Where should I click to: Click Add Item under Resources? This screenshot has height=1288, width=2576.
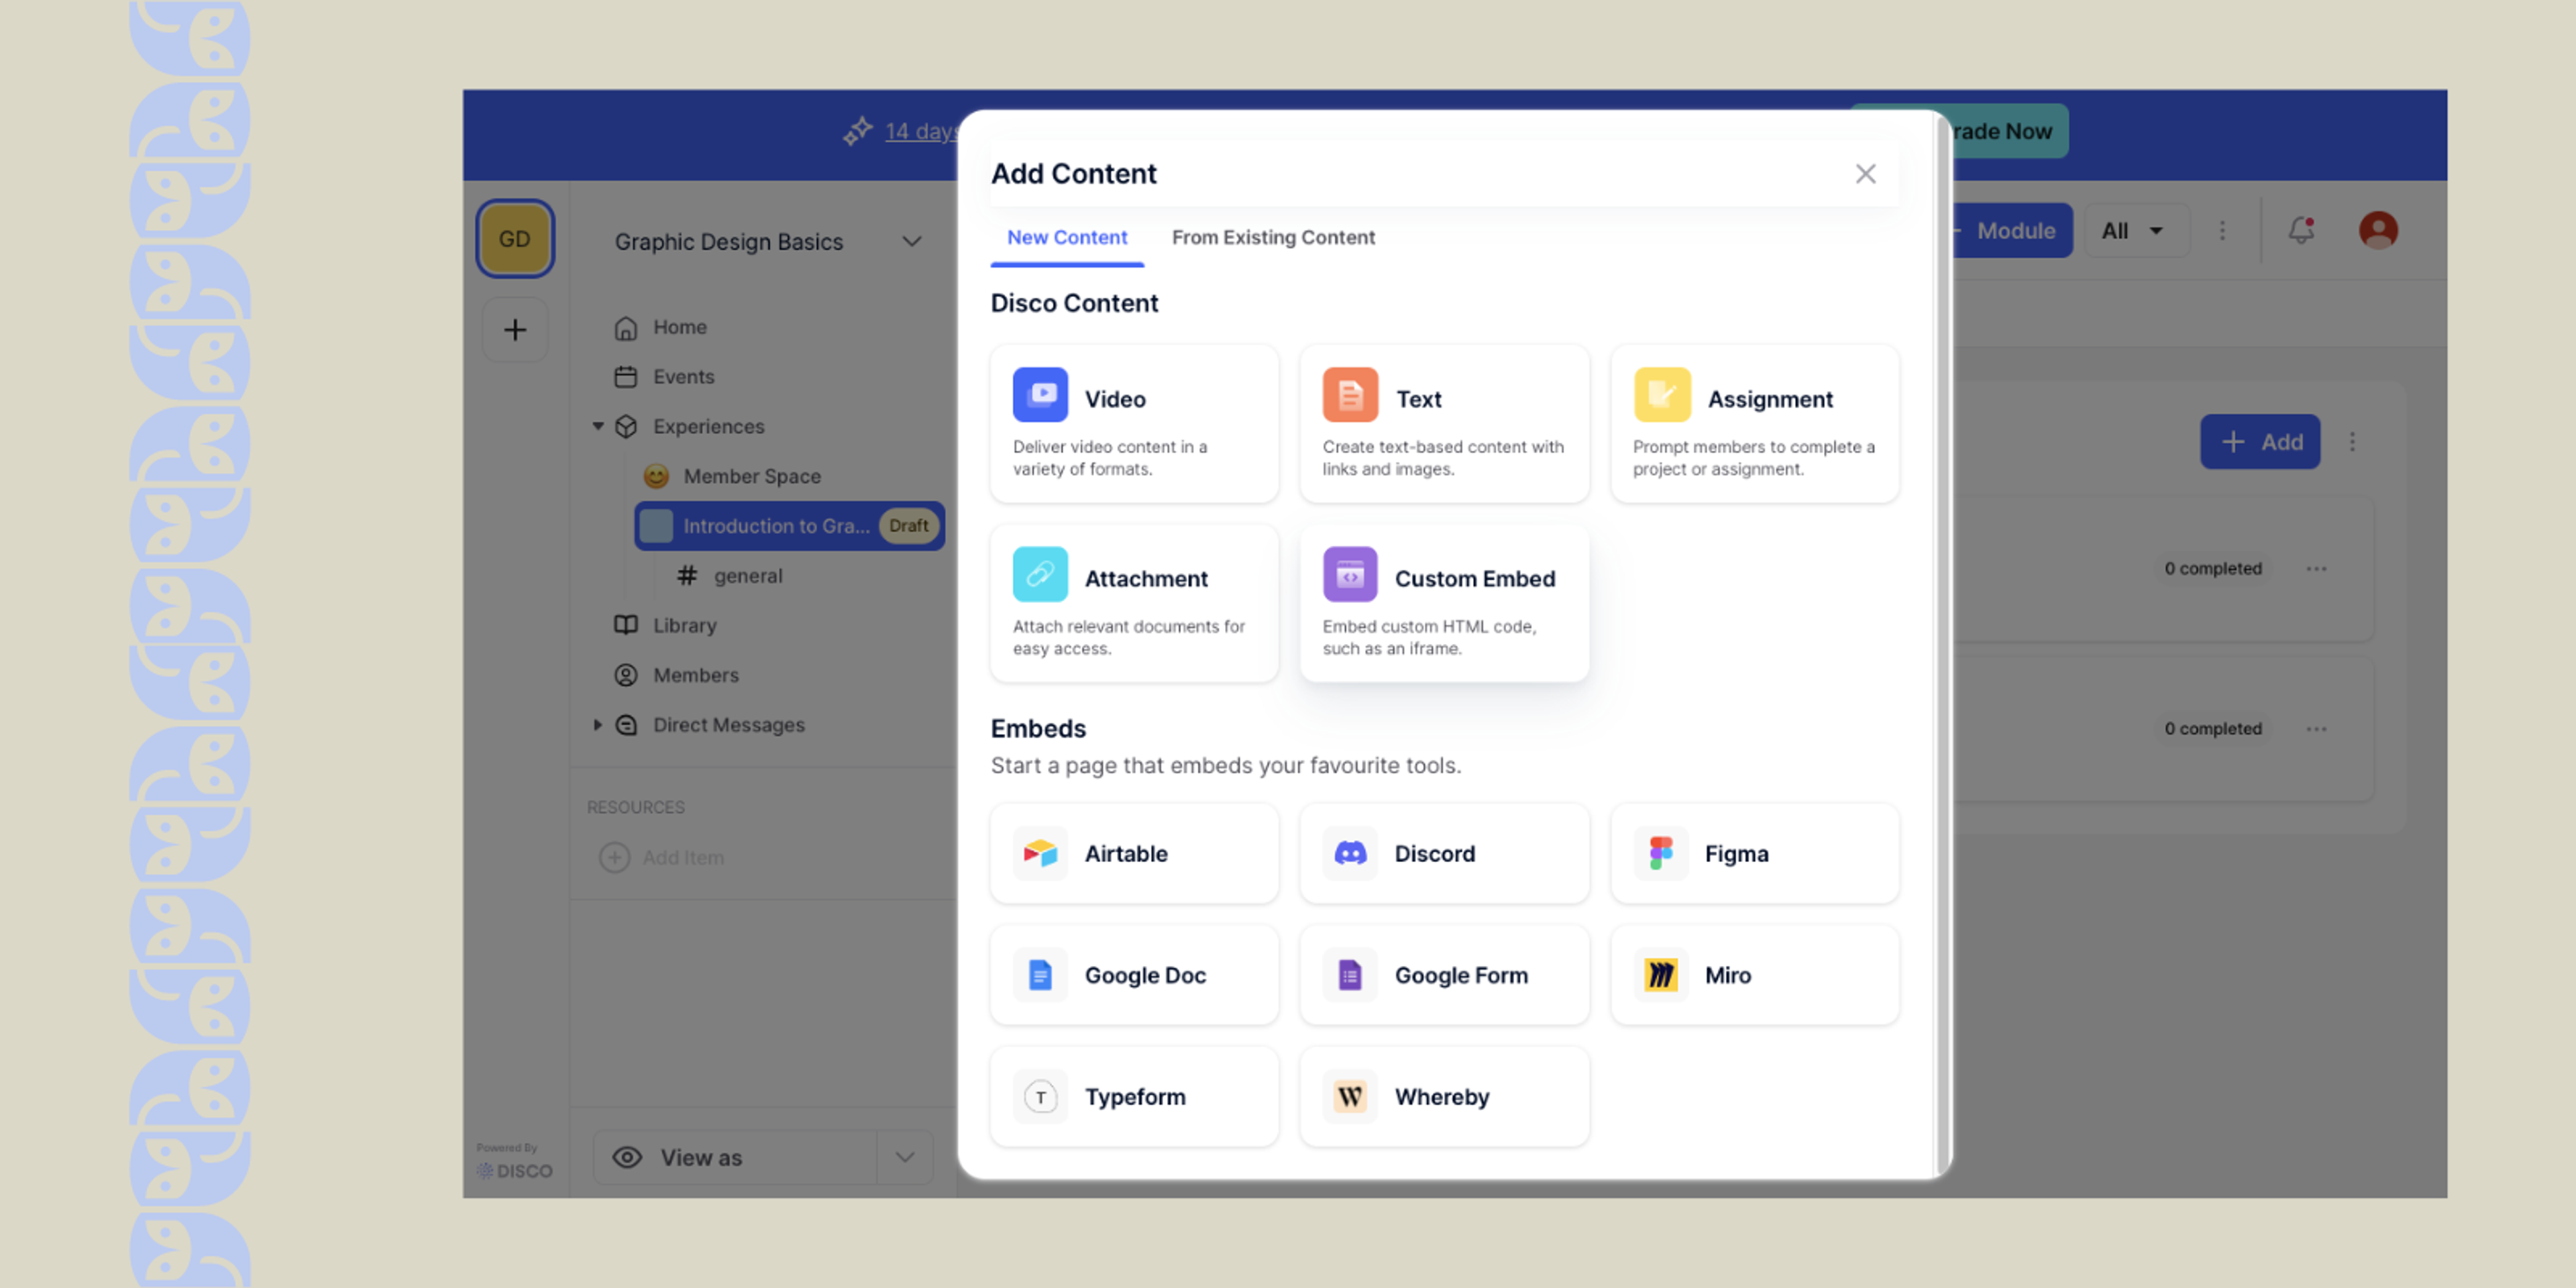coord(661,857)
